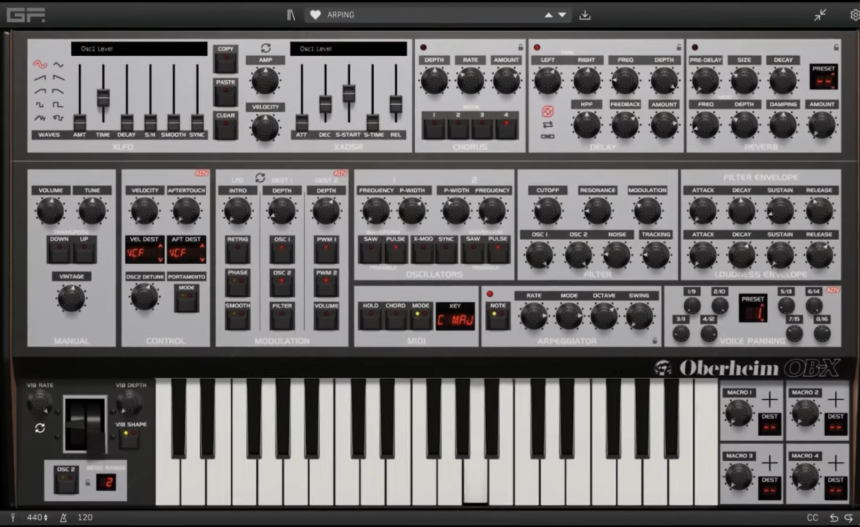
Task: Shrink the interface with the collapse arrows icon
Action: click(820, 15)
